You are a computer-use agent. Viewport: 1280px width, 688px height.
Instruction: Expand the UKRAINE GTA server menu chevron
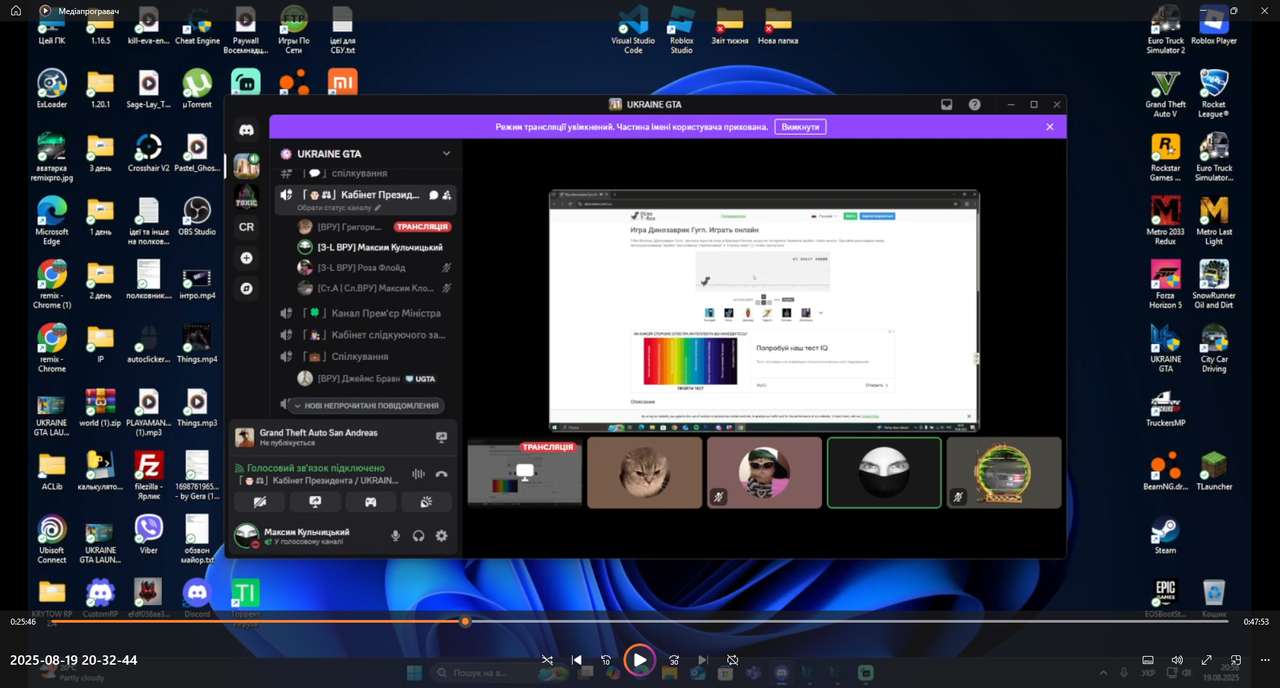coord(446,154)
